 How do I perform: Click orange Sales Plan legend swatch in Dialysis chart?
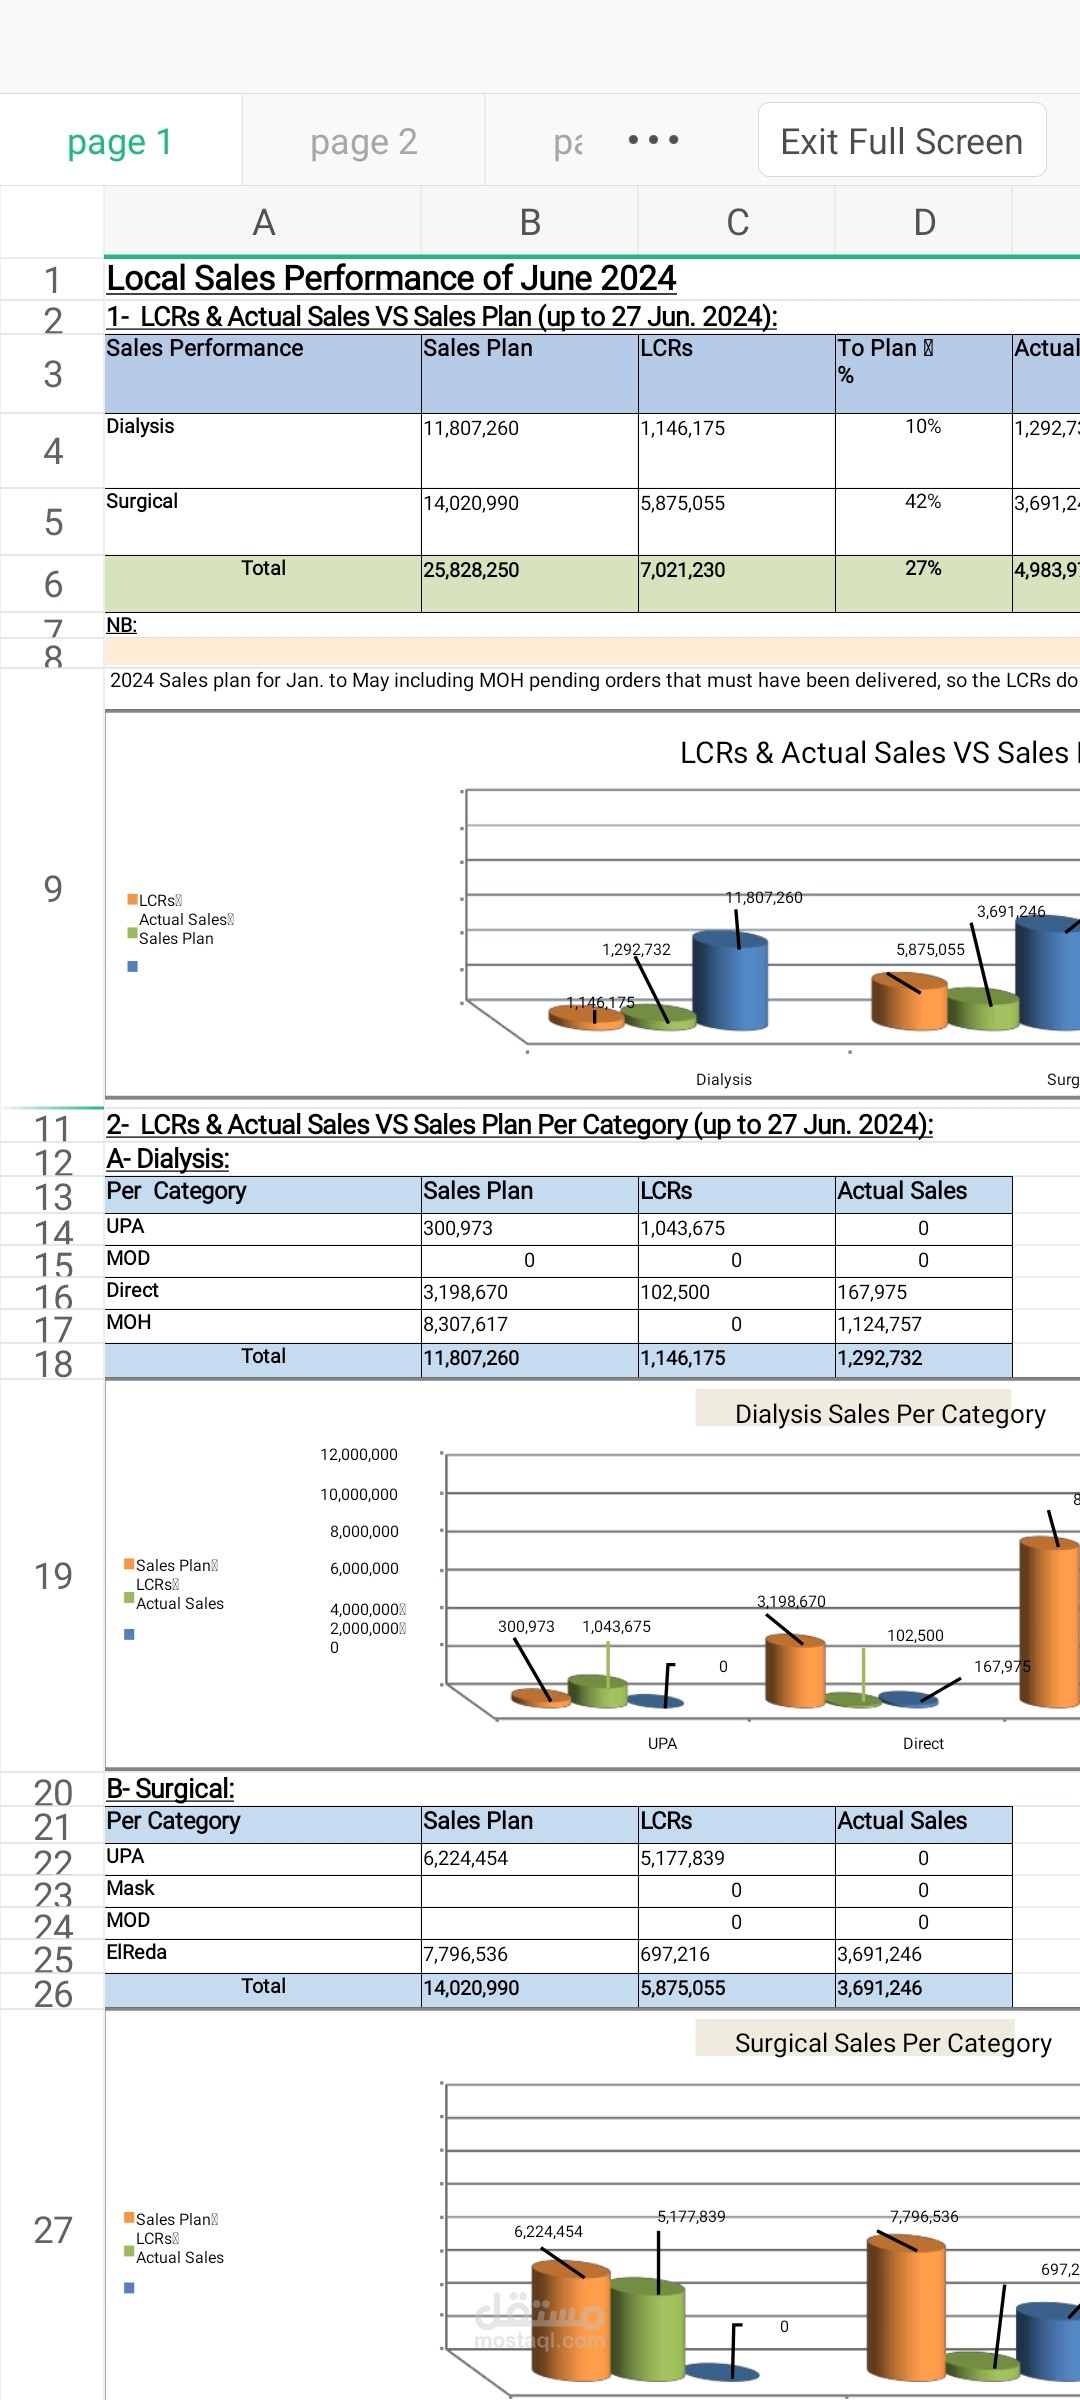coord(129,1563)
